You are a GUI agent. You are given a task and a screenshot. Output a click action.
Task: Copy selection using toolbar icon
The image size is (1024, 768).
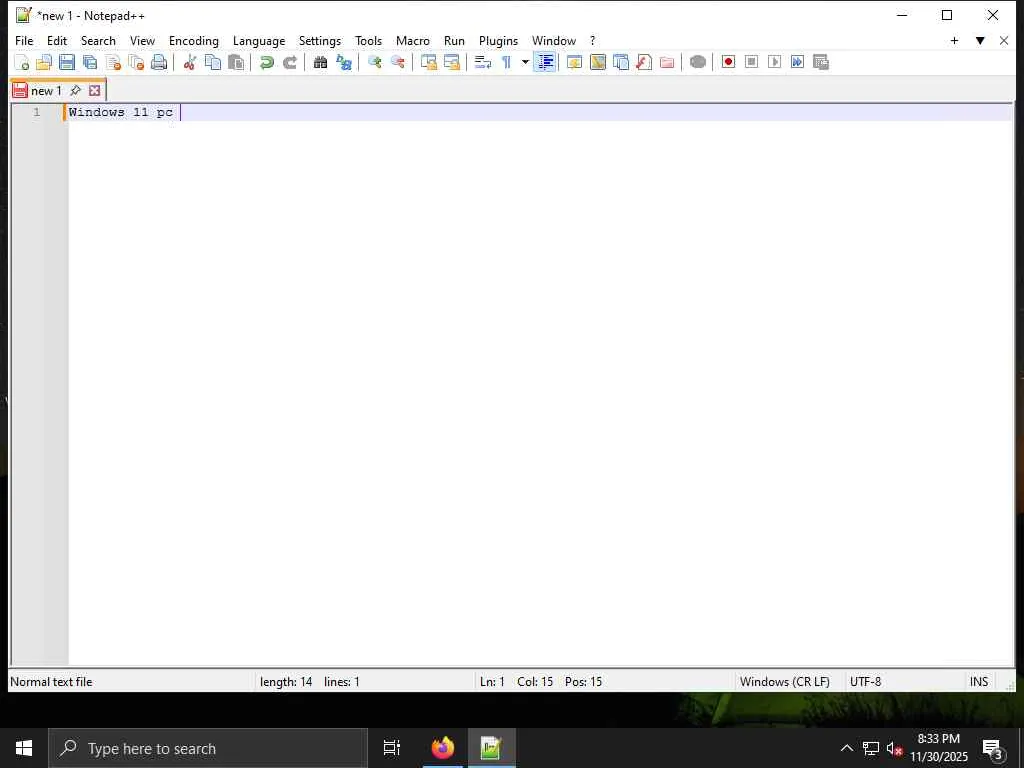click(x=213, y=62)
